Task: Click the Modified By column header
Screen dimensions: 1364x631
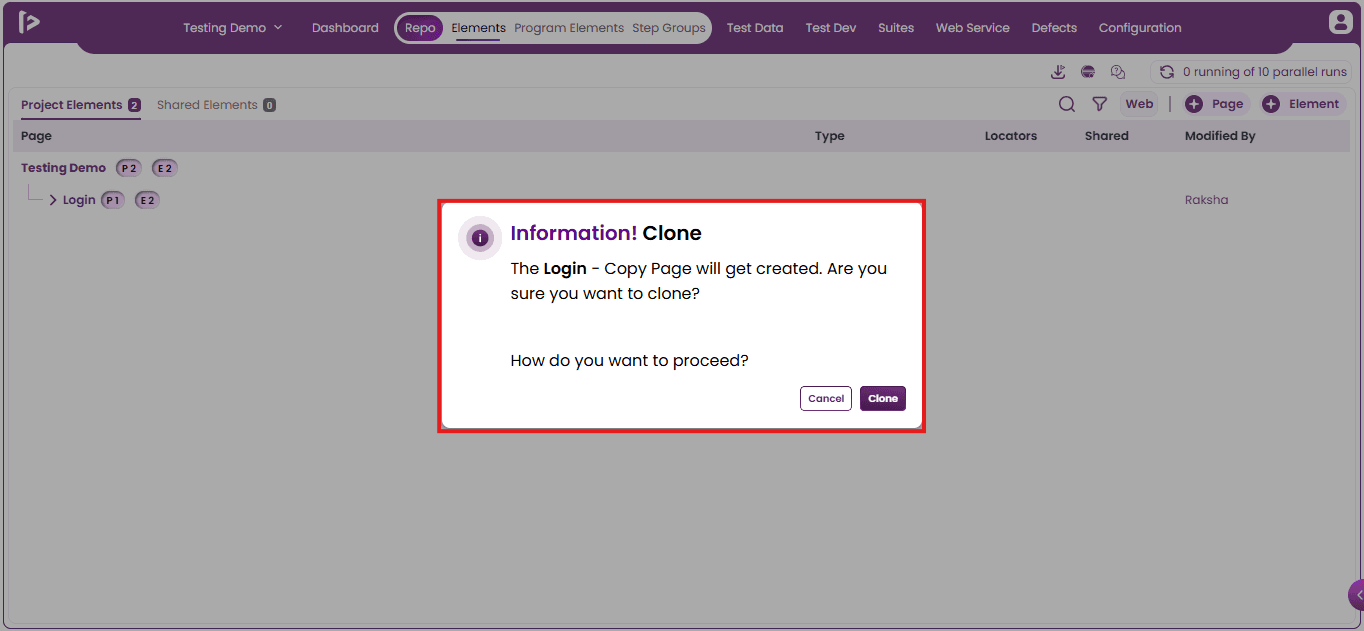Action: (1220, 136)
